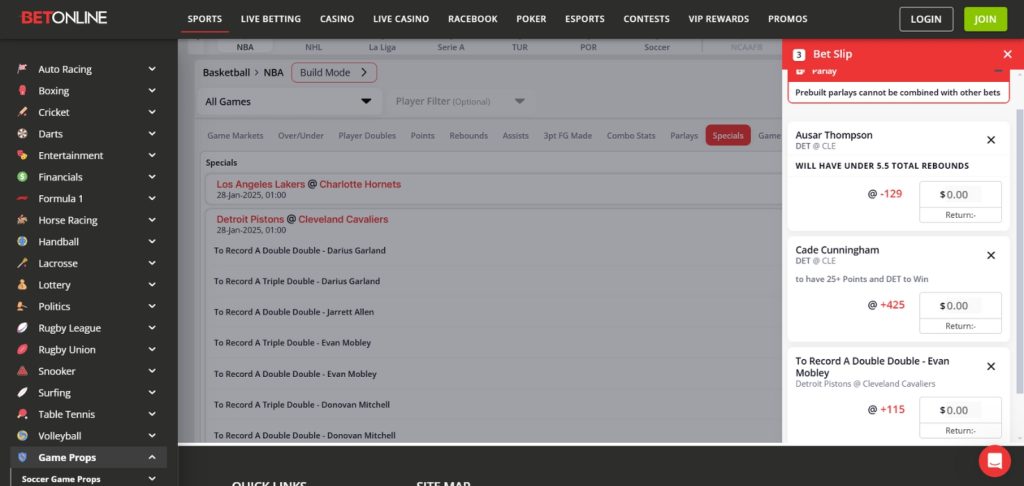The image size is (1024, 486).
Task: Expand the Soccer Game Props chevron
Action: (x=152, y=479)
